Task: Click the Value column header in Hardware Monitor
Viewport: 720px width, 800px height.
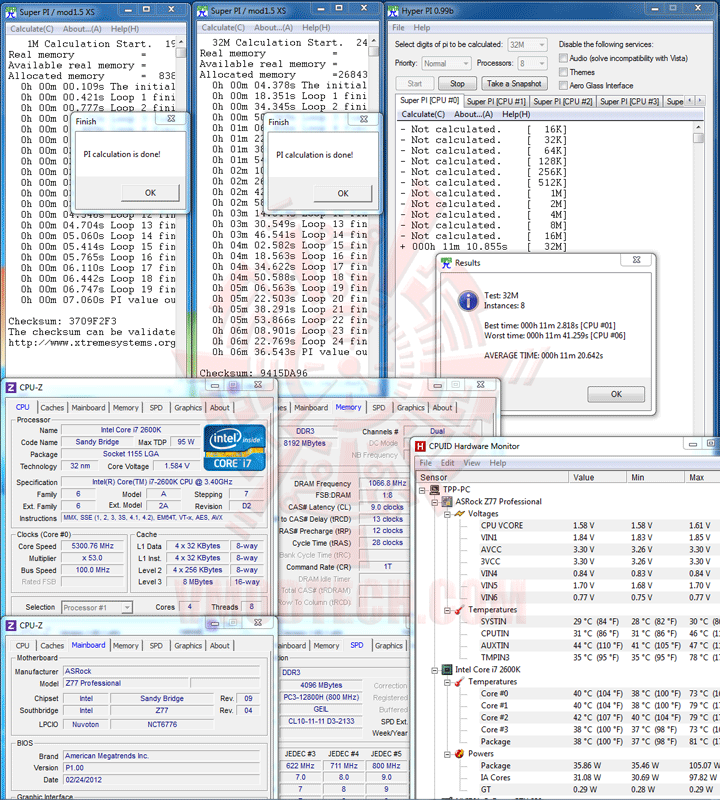Action: [597, 478]
